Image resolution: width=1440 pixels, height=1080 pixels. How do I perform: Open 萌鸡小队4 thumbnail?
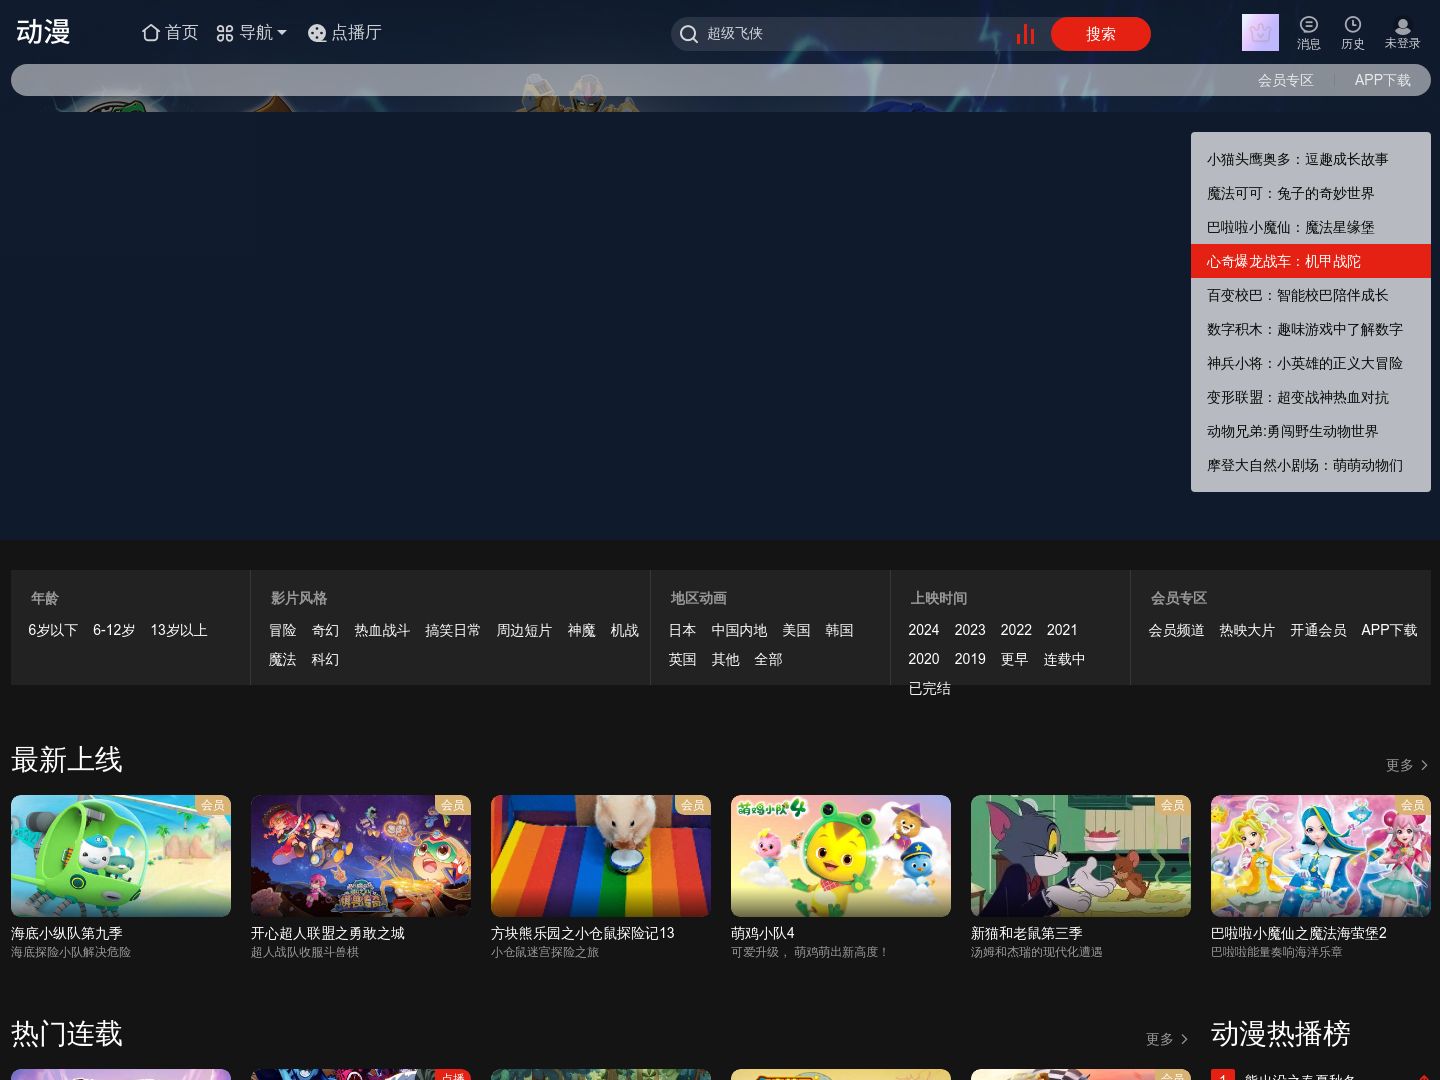click(841, 856)
